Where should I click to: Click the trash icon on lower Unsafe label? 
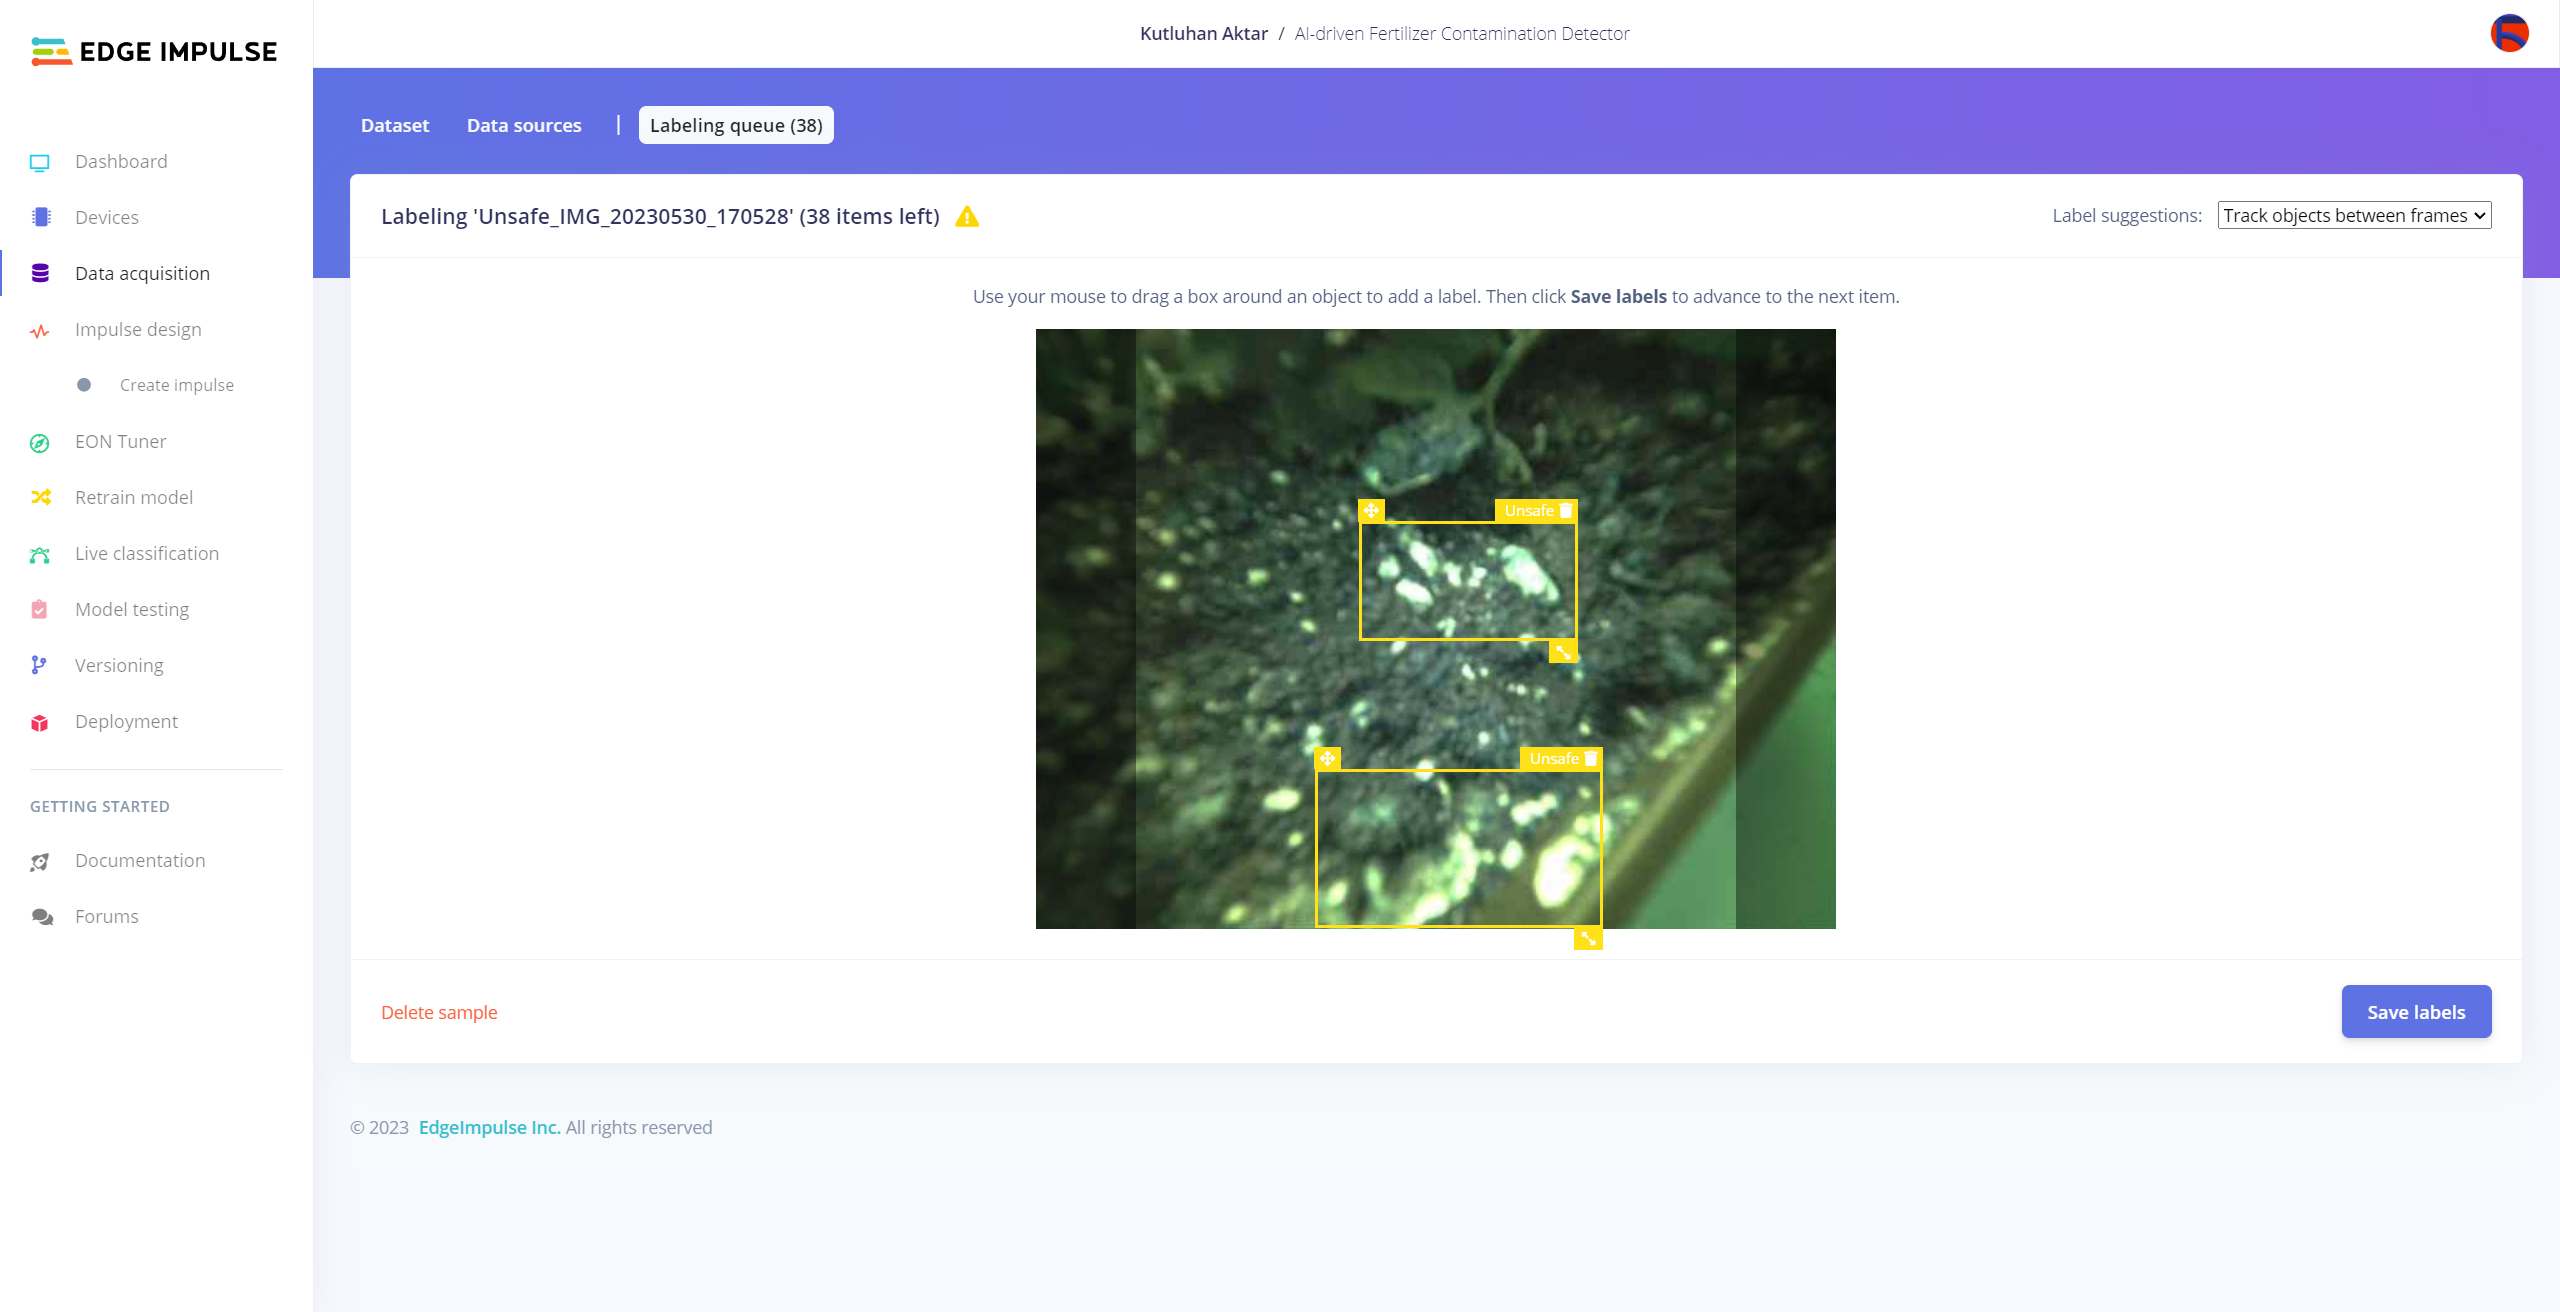coord(1591,759)
